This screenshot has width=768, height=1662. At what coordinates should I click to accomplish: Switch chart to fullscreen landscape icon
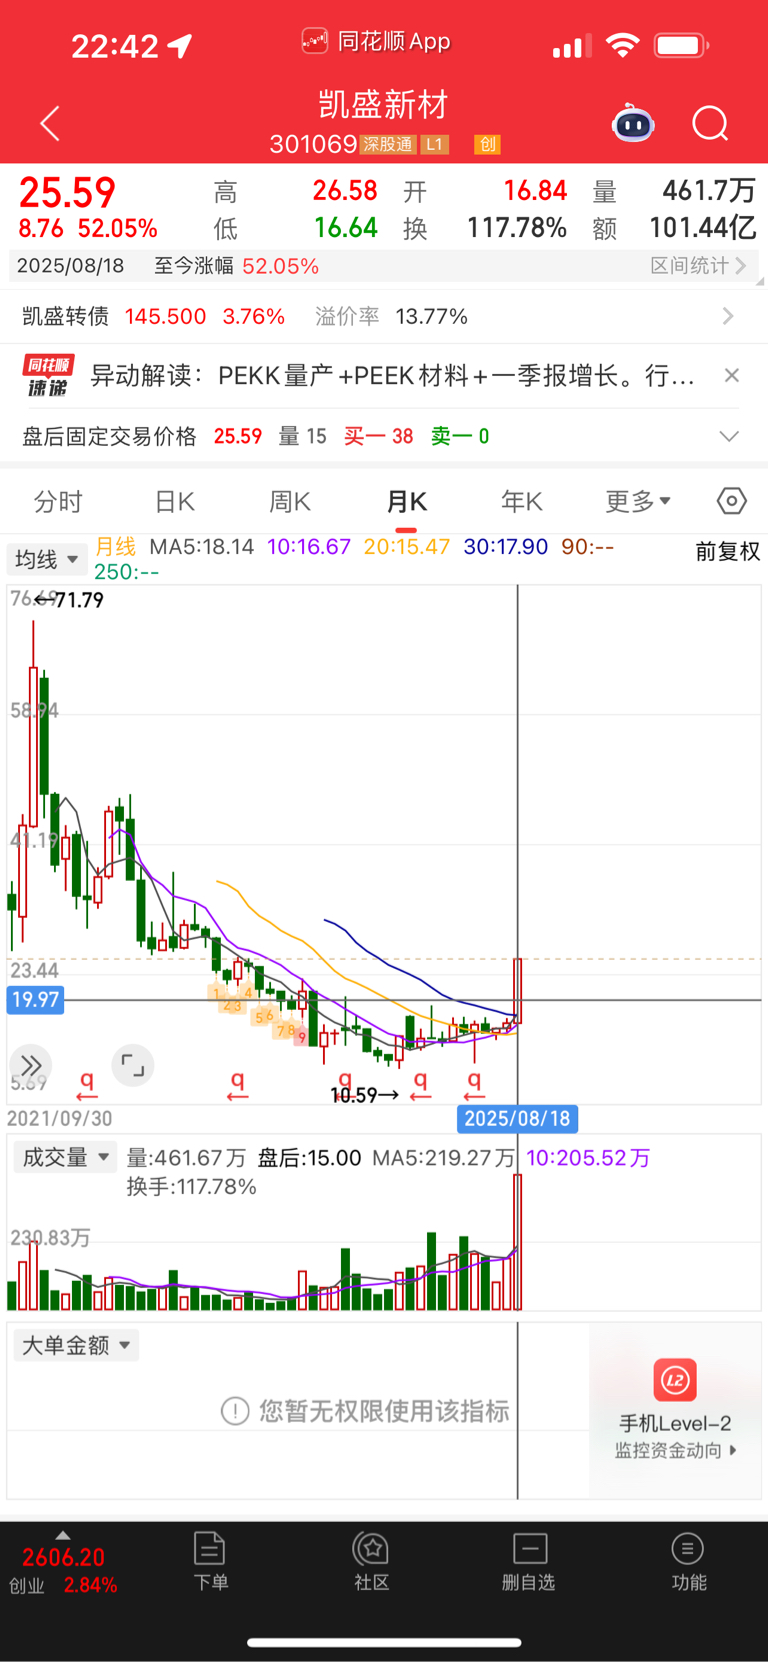pos(132,1065)
